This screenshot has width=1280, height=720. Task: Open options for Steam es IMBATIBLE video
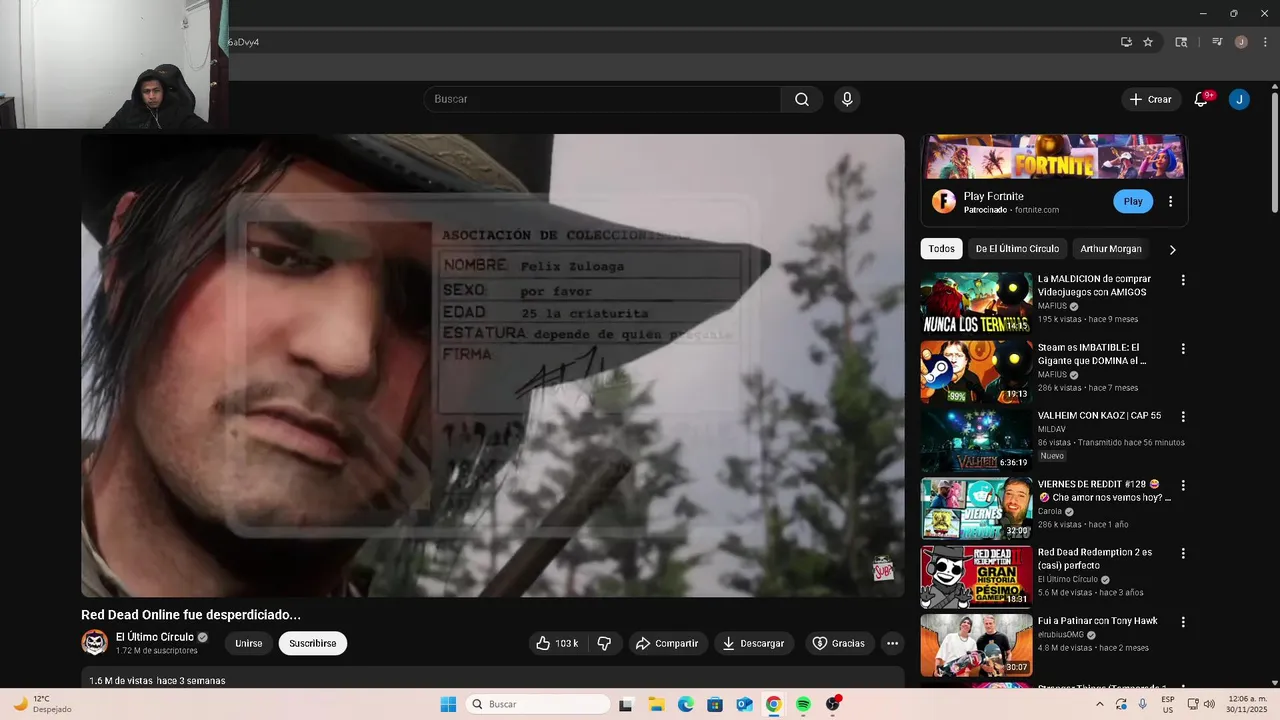(x=1183, y=349)
